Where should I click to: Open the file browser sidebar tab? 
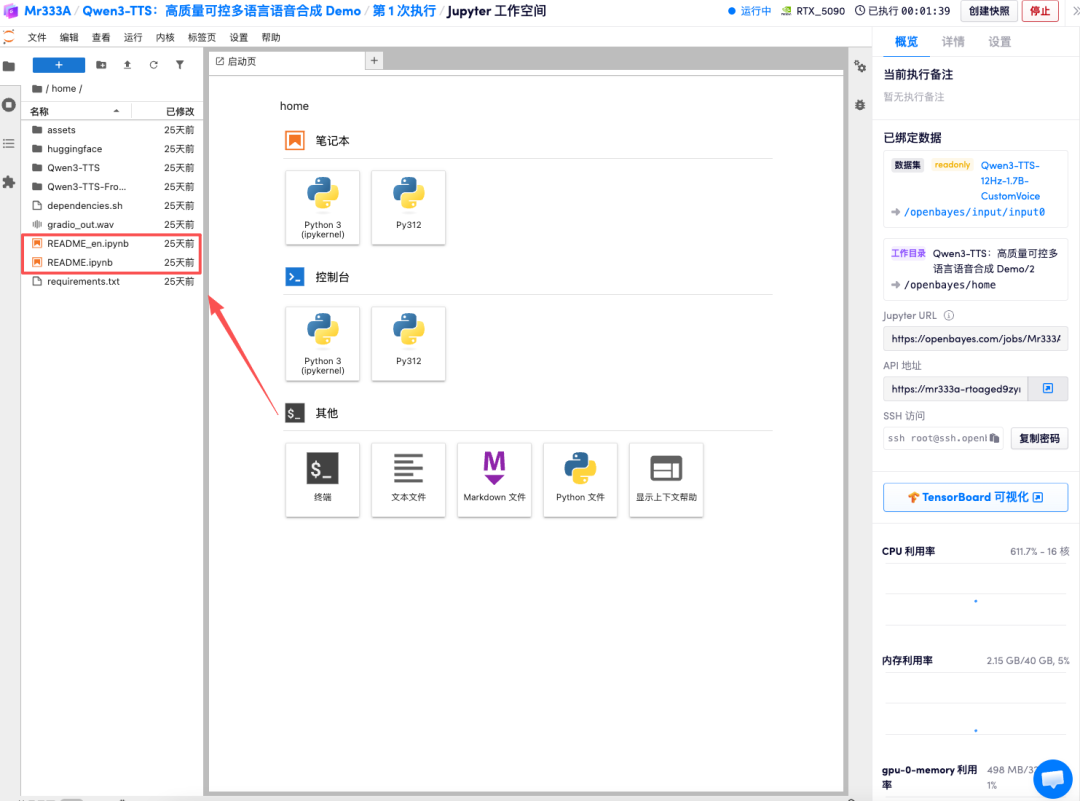tap(9, 66)
